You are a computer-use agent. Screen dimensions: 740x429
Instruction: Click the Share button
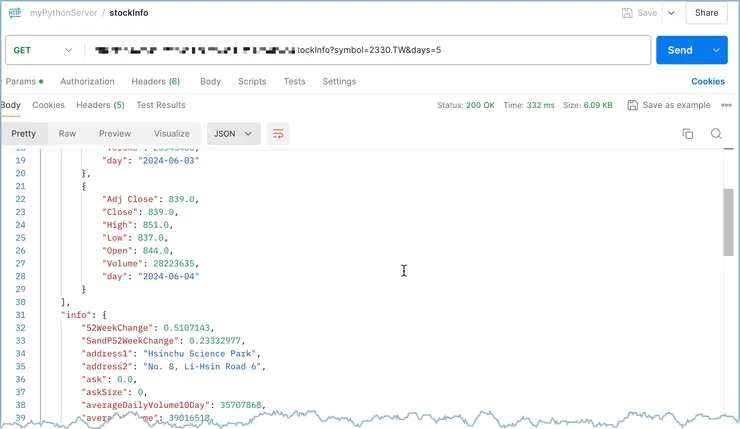pyautogui.click(x=706, y=13)
